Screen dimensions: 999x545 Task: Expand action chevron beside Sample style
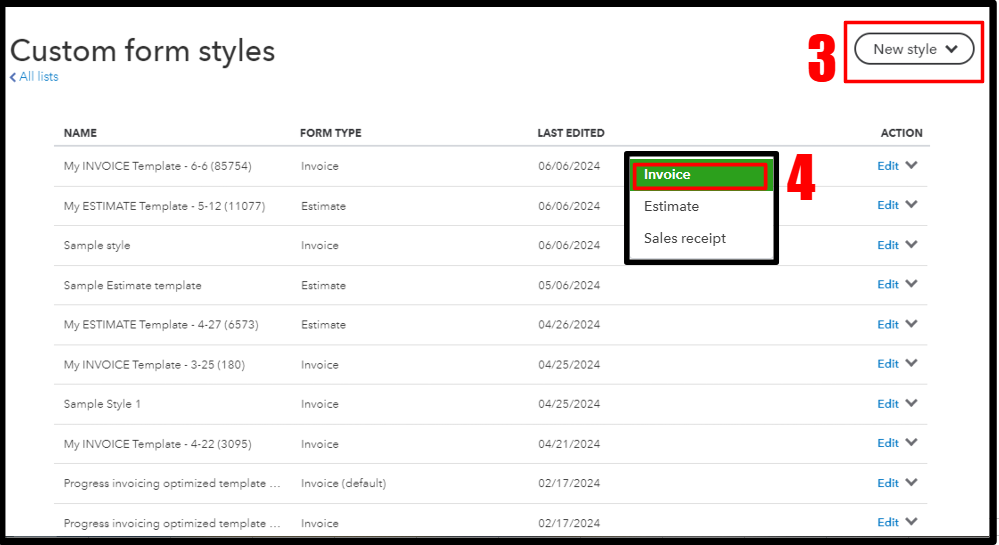[911, 245]
